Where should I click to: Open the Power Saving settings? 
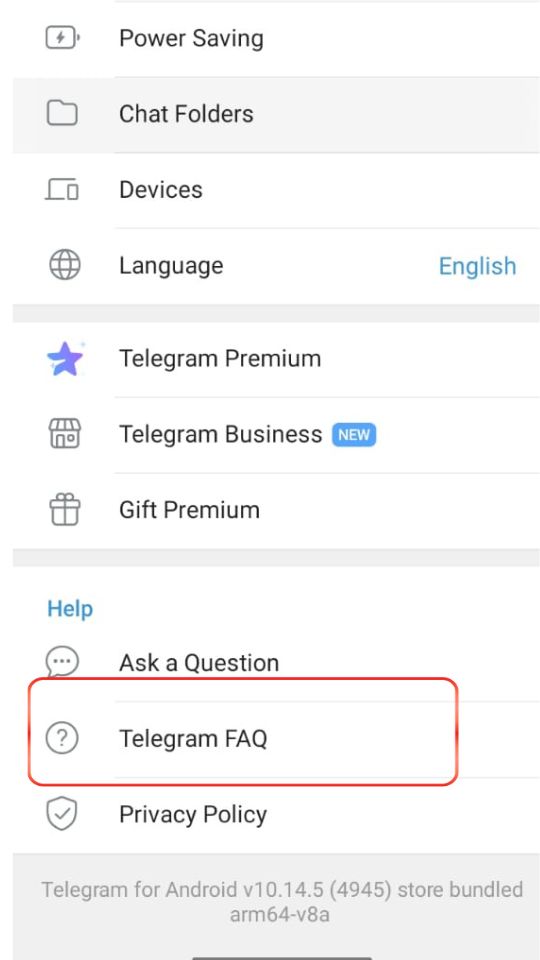[x=276, y=39]
